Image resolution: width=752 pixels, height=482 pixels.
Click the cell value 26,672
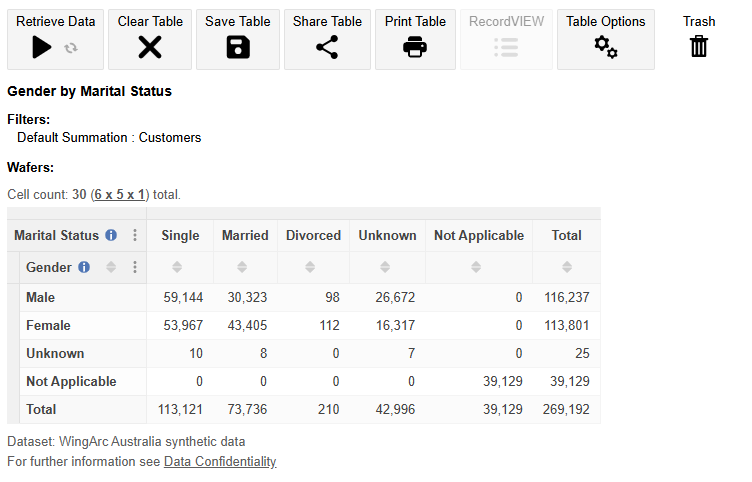(395, 297)
